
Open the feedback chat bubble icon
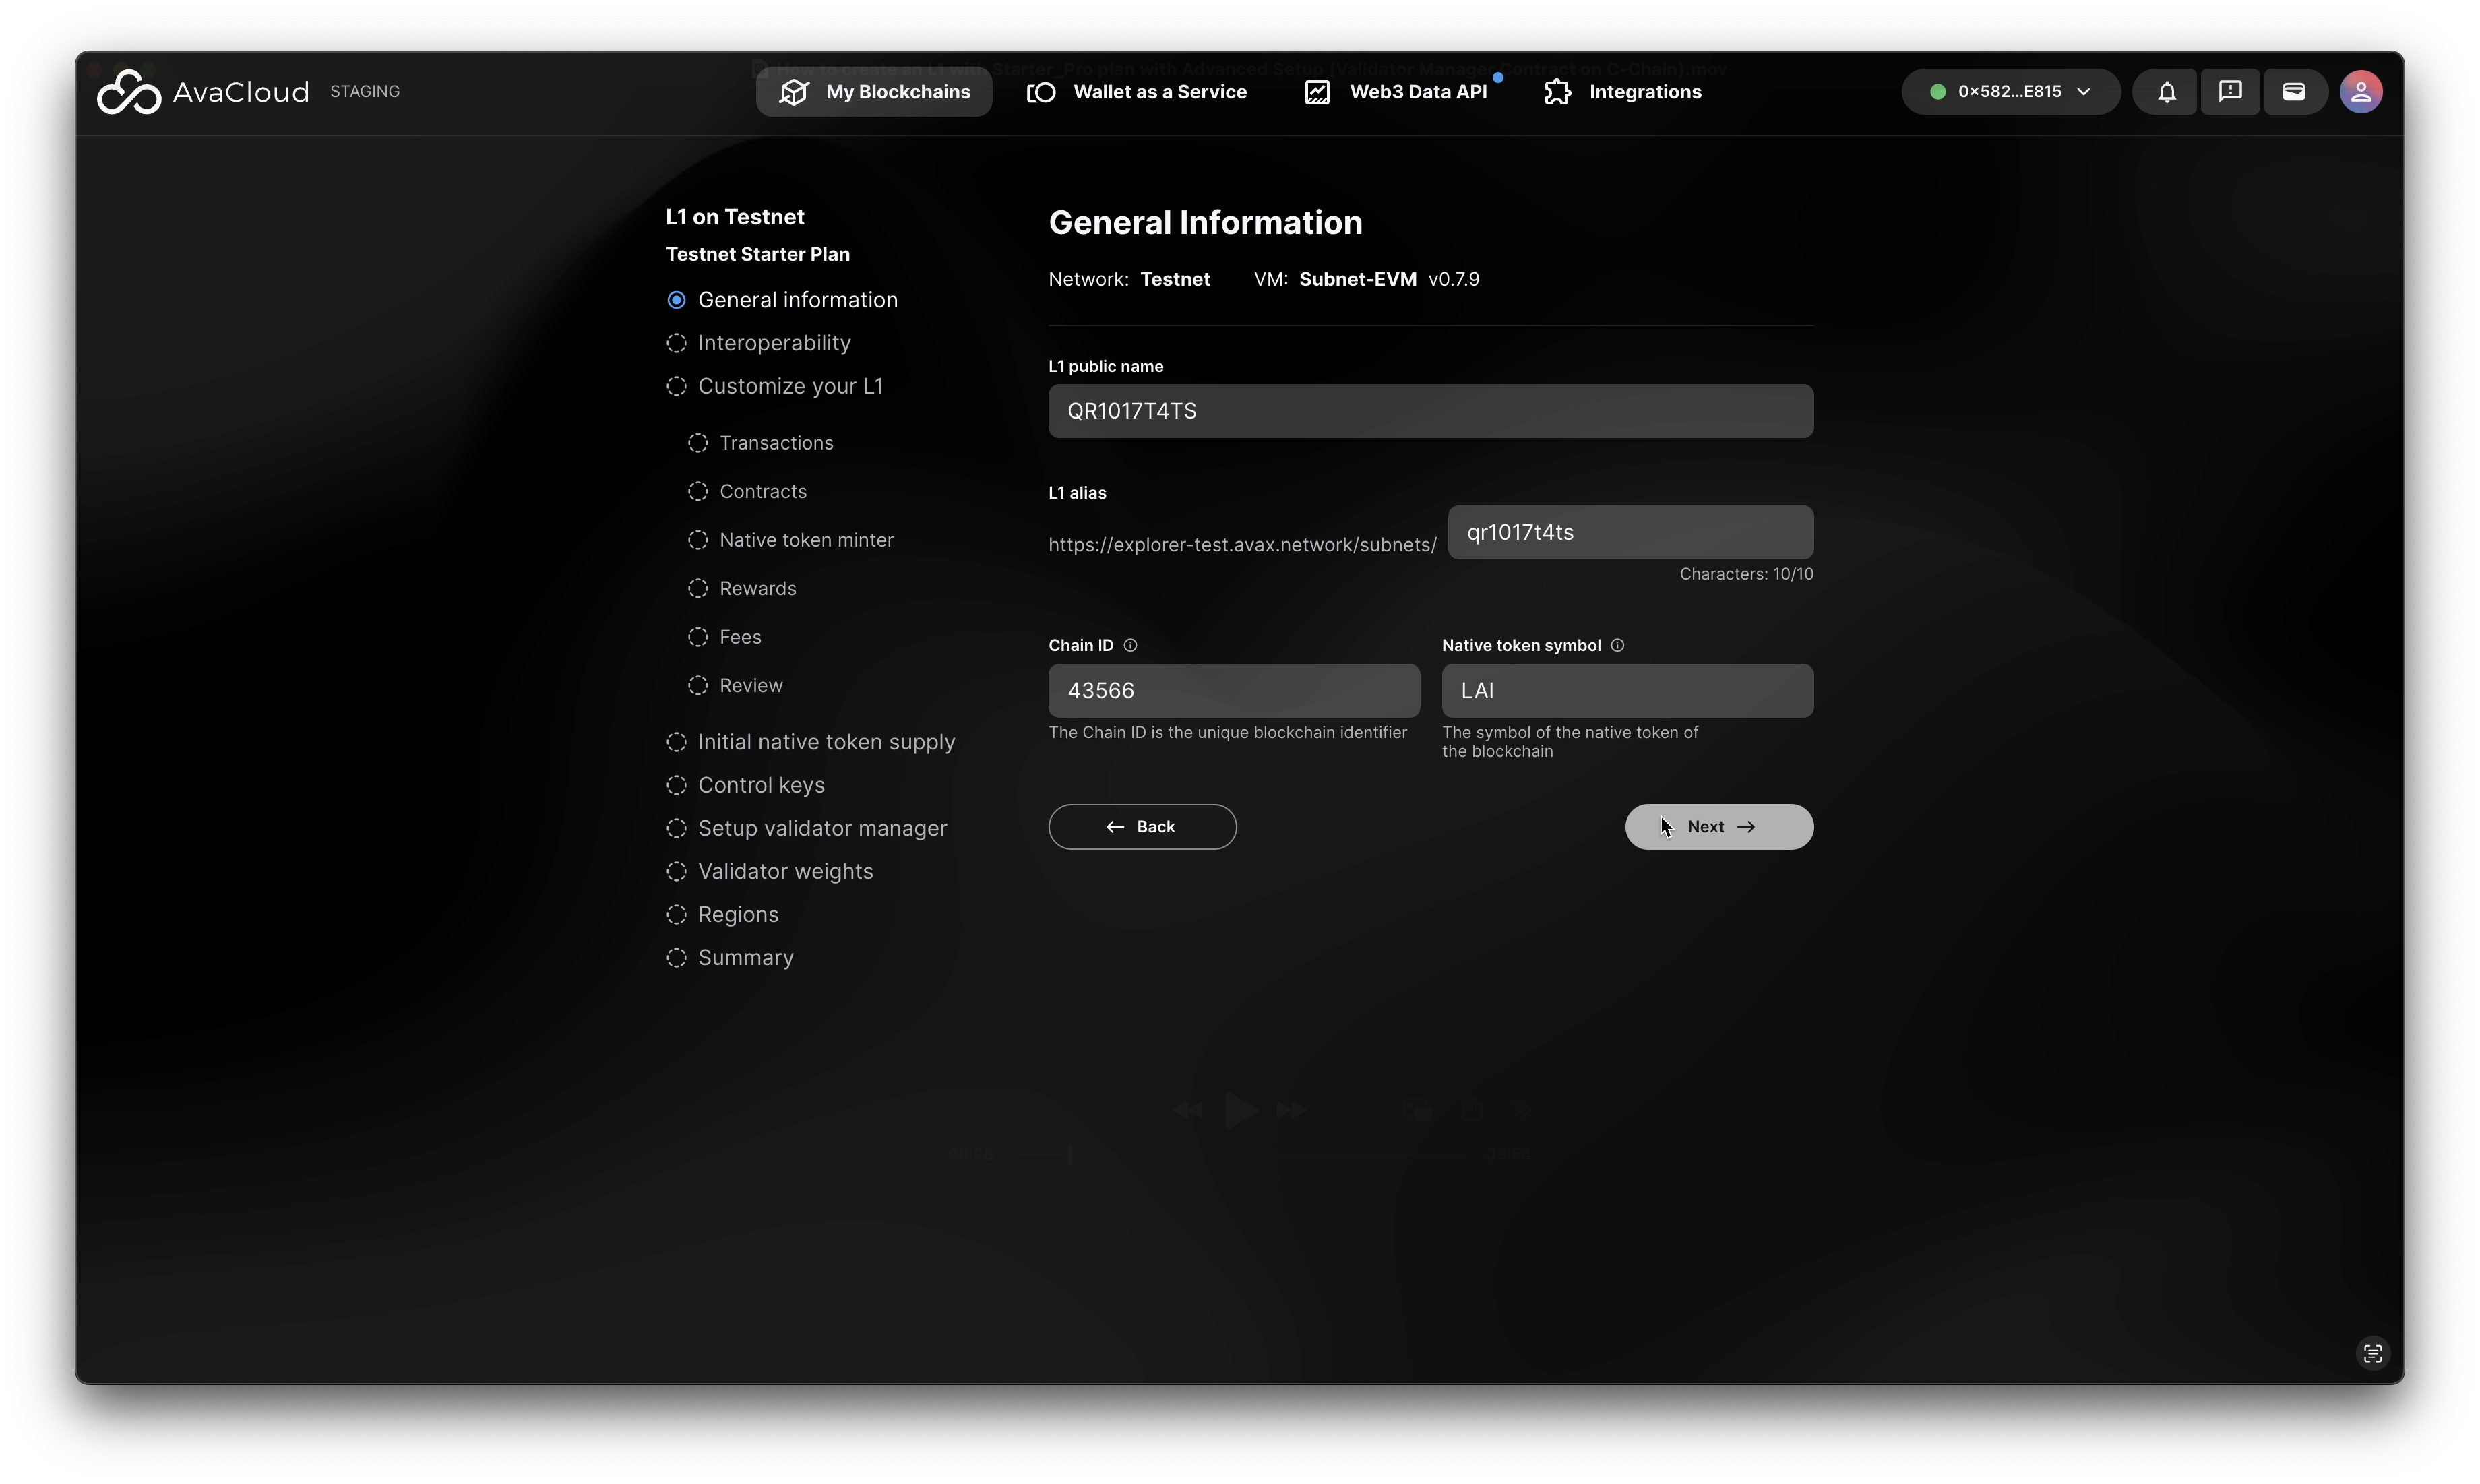coord(2229,92)
